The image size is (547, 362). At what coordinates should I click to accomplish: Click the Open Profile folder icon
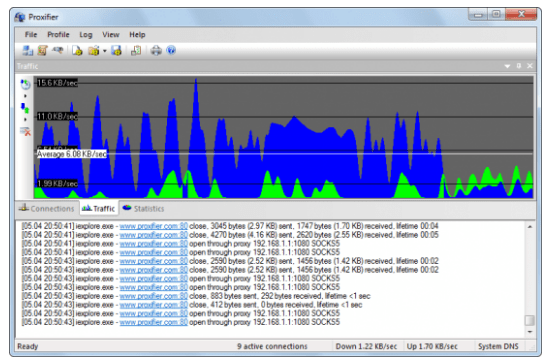[x=93, y=51]
